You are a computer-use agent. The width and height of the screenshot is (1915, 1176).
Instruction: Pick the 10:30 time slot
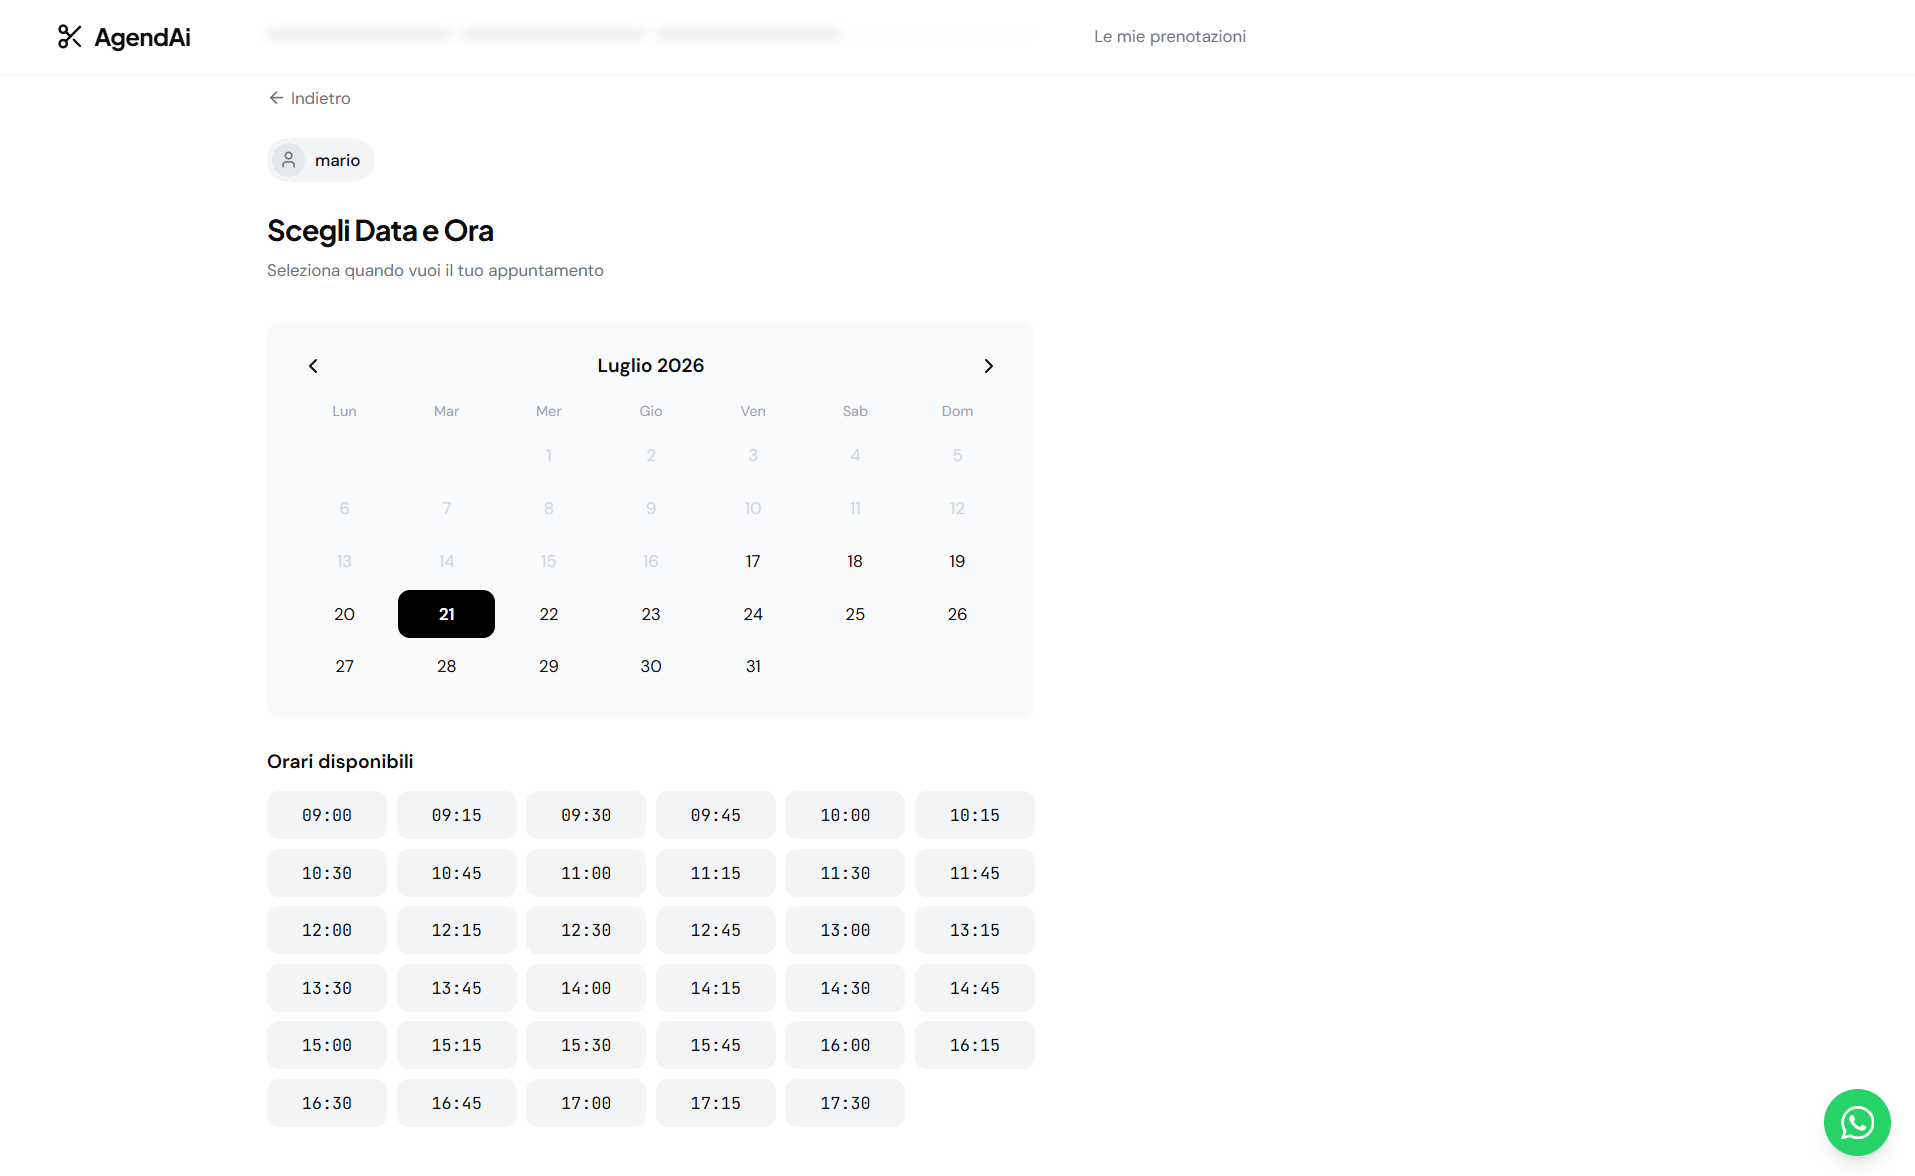pyautogui.click(x=327, y=873)
